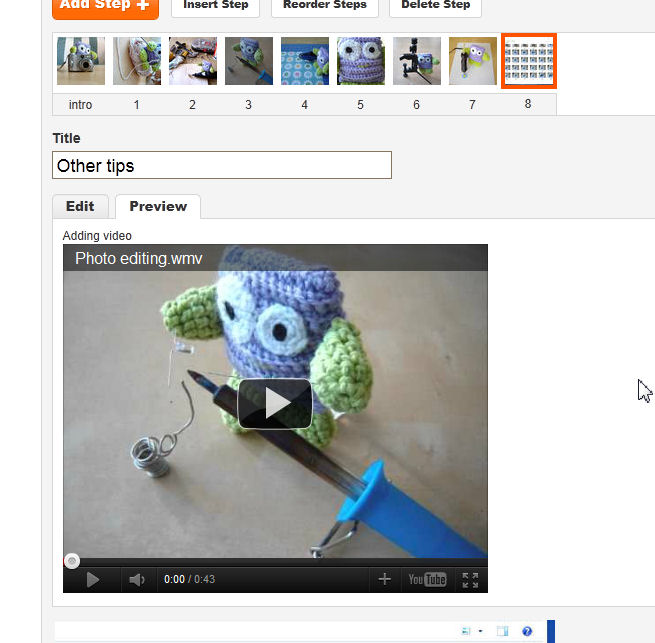655x643 pixels.
Task: Select the intro step thumbnail
Action: pyautogui.click(x=81, y=61)
